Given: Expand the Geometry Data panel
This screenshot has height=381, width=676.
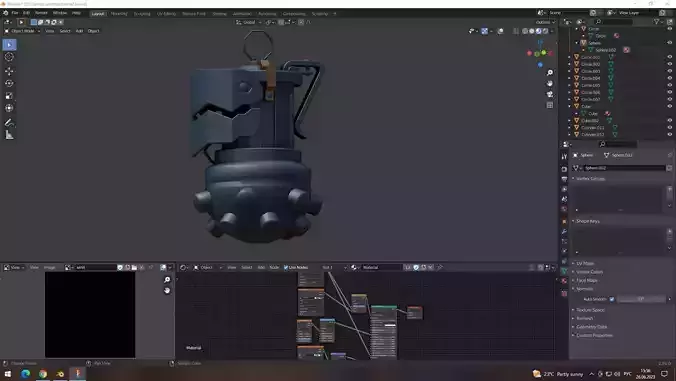Looking at the screenshot, I should pos(592,327).
